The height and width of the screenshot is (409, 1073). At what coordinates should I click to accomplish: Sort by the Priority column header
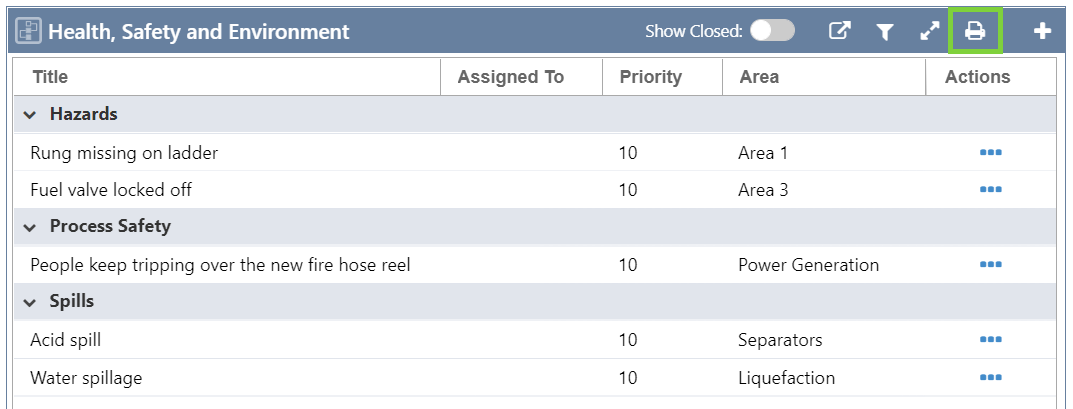click(650, 77)
